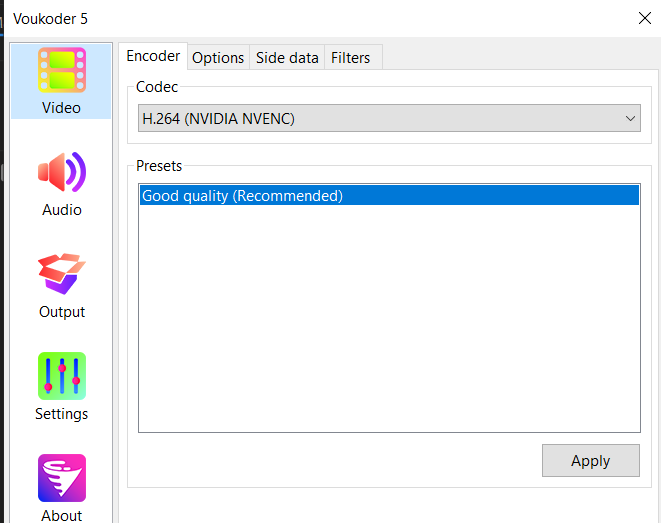The image size is (661, 523).
Task: Click the About tornado icon
Action: click(x=62, y=478)
